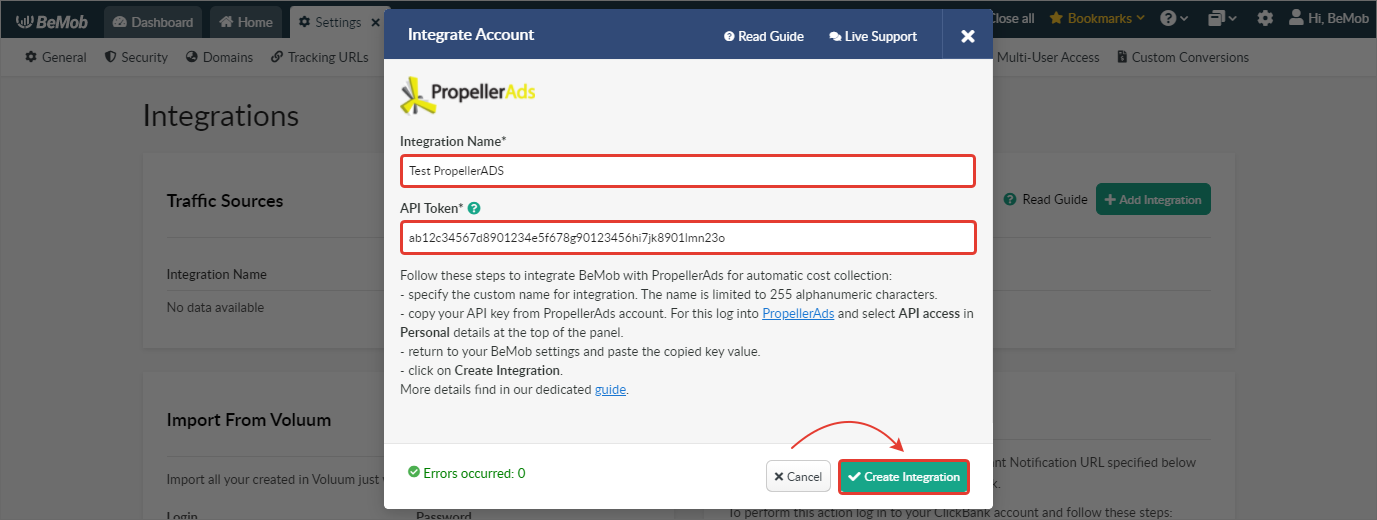Click the Integration Name input field

click(687, 171)
